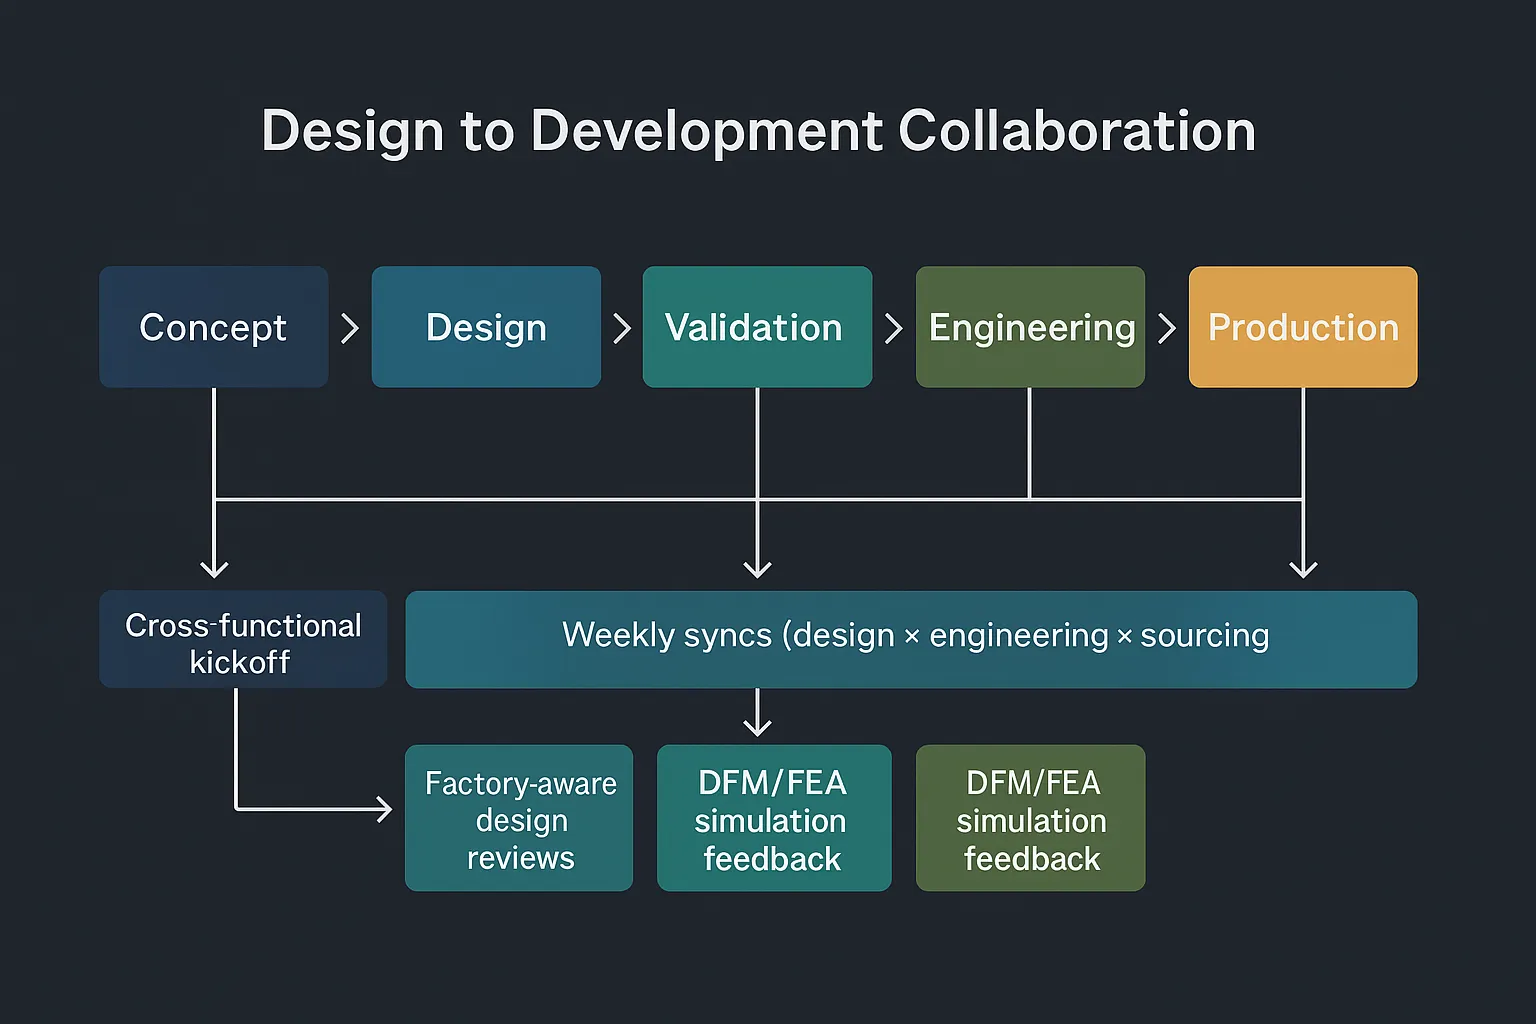This screenshot has width=1536, height=1024.
Task: Click the chevron between Concept and Design
Action: tap(349, 328)
